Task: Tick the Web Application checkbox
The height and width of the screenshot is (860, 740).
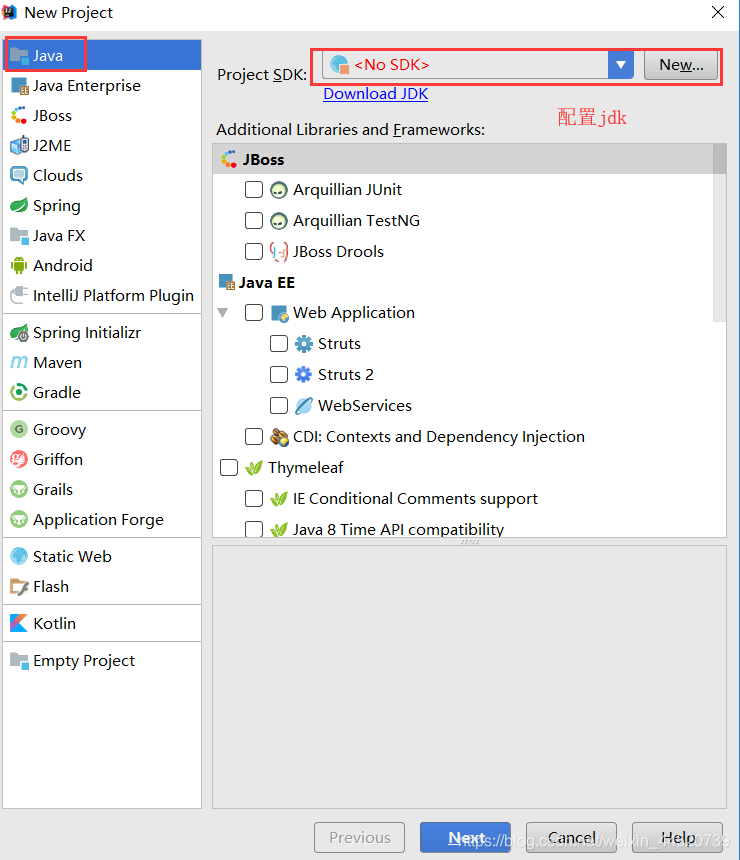Action: coord(253,313)
